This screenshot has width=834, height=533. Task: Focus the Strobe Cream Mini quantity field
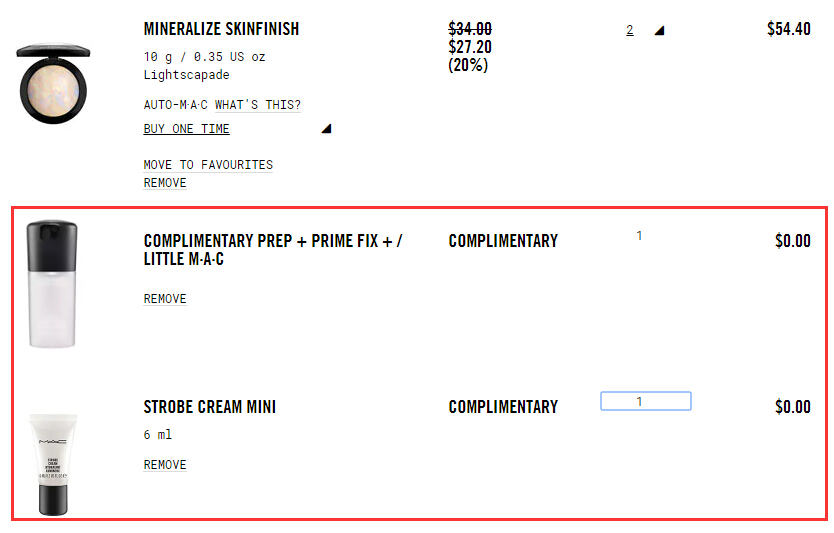[645, 401]
